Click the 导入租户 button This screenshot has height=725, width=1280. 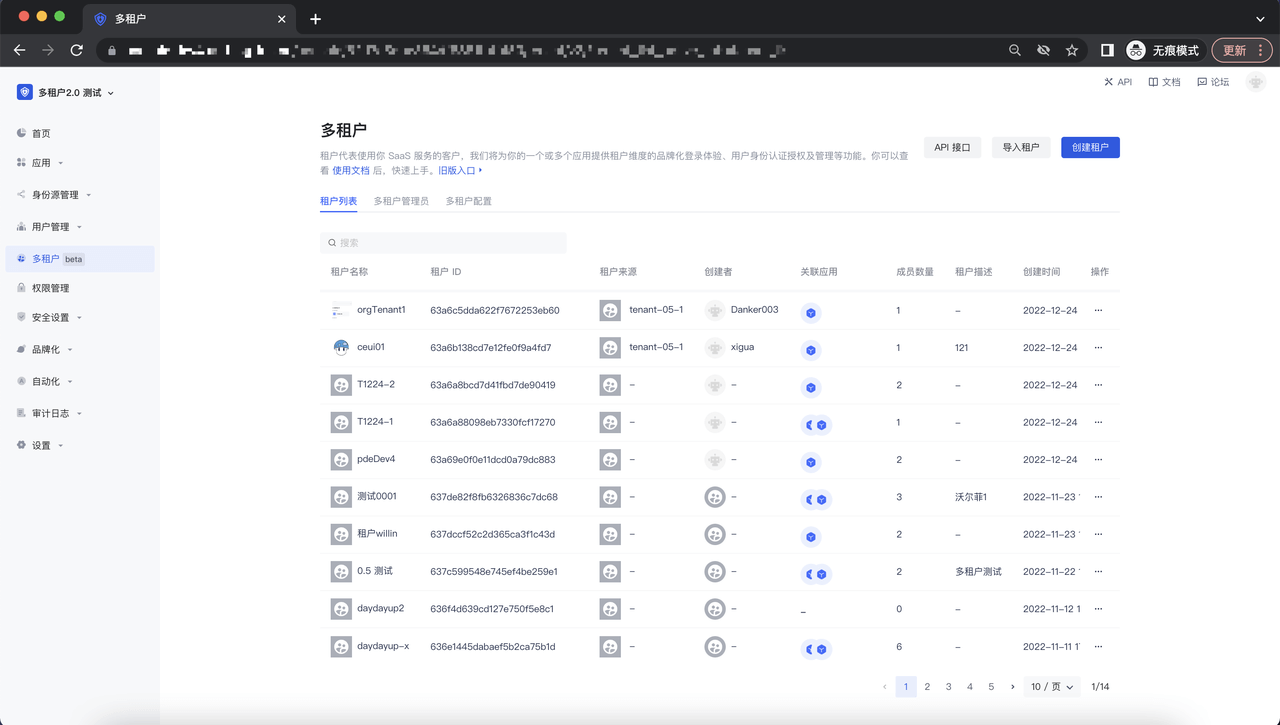tap(1020, 147)
